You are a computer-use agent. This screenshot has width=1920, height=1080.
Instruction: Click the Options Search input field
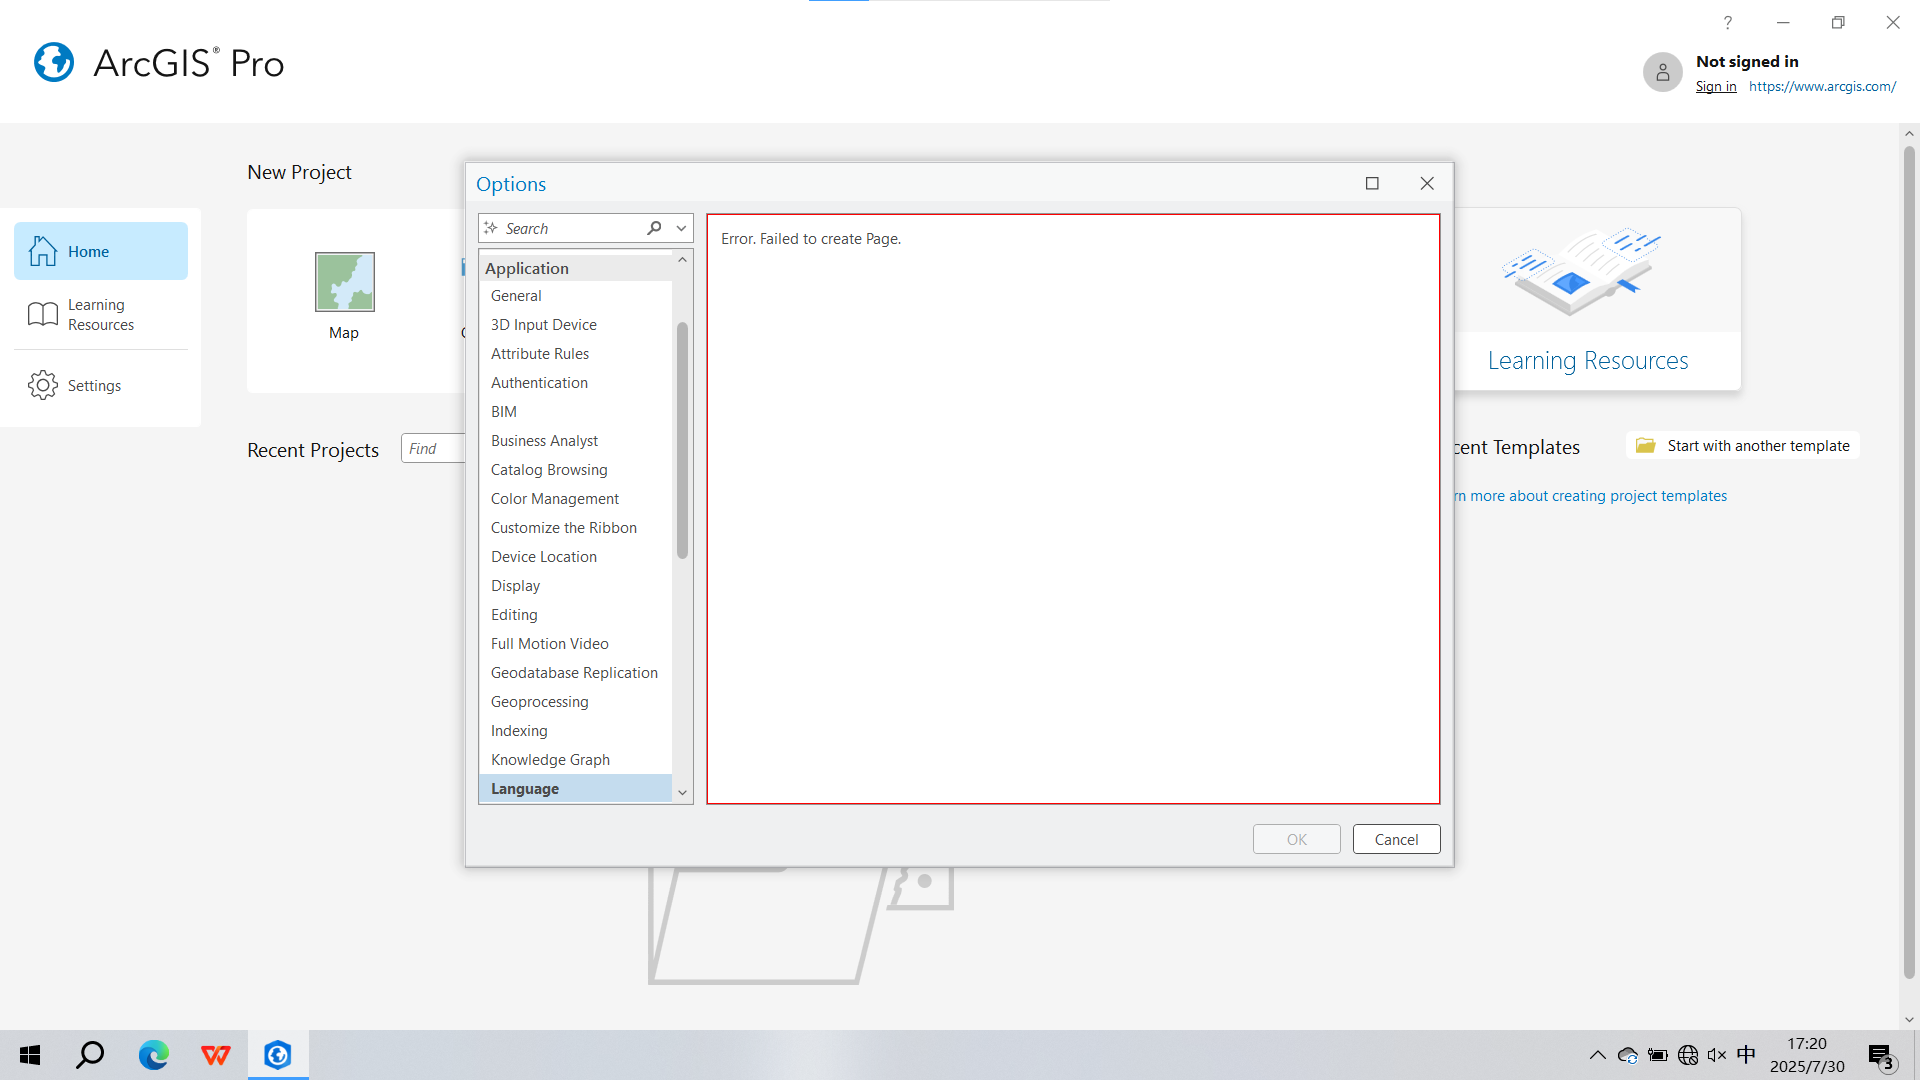570,228
